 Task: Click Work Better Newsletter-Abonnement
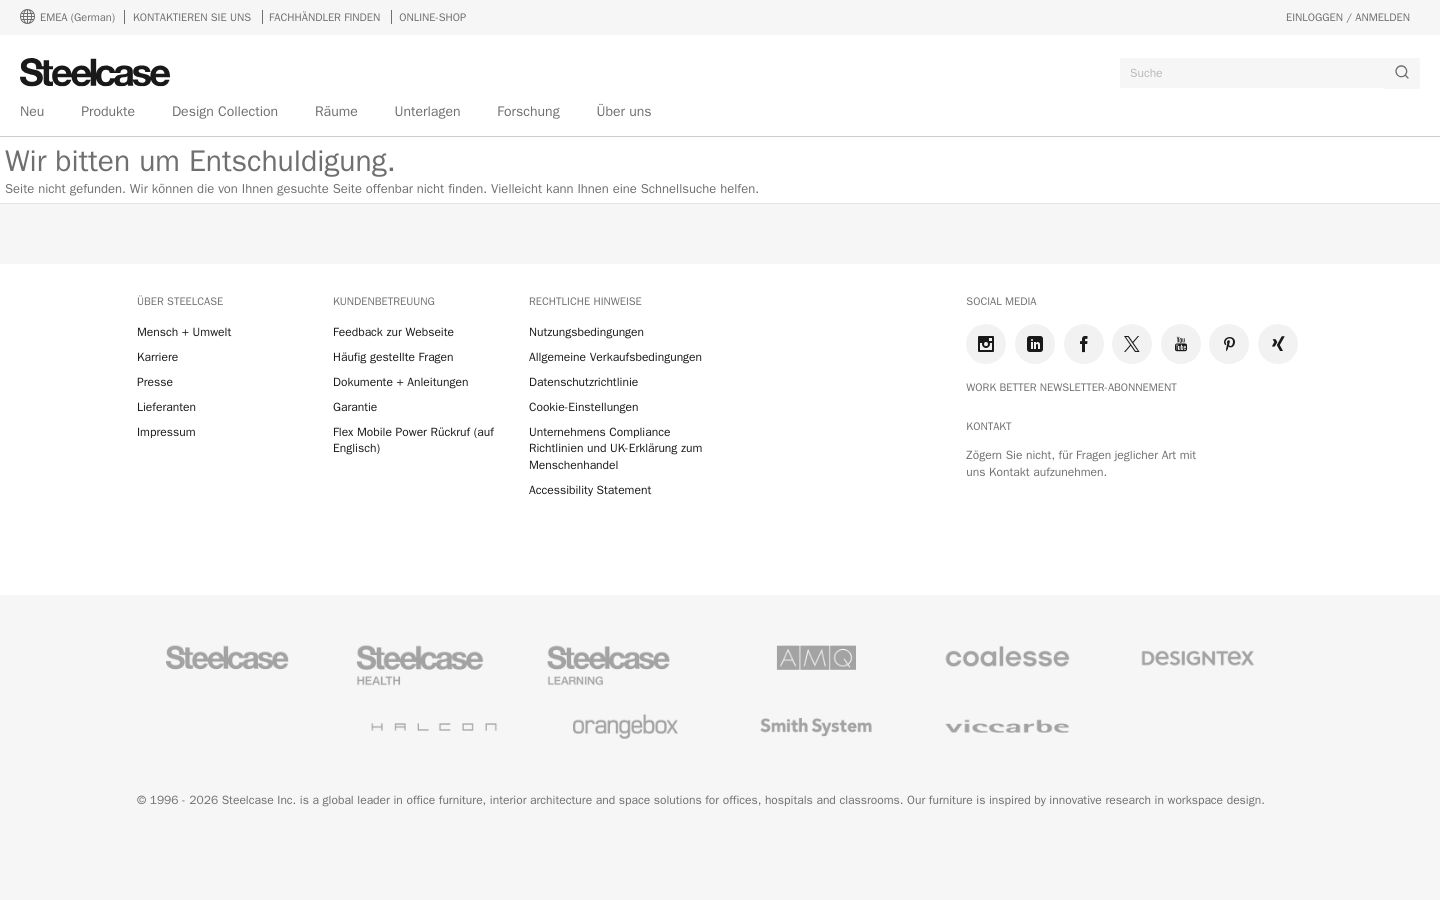(x=1071, y=387)
